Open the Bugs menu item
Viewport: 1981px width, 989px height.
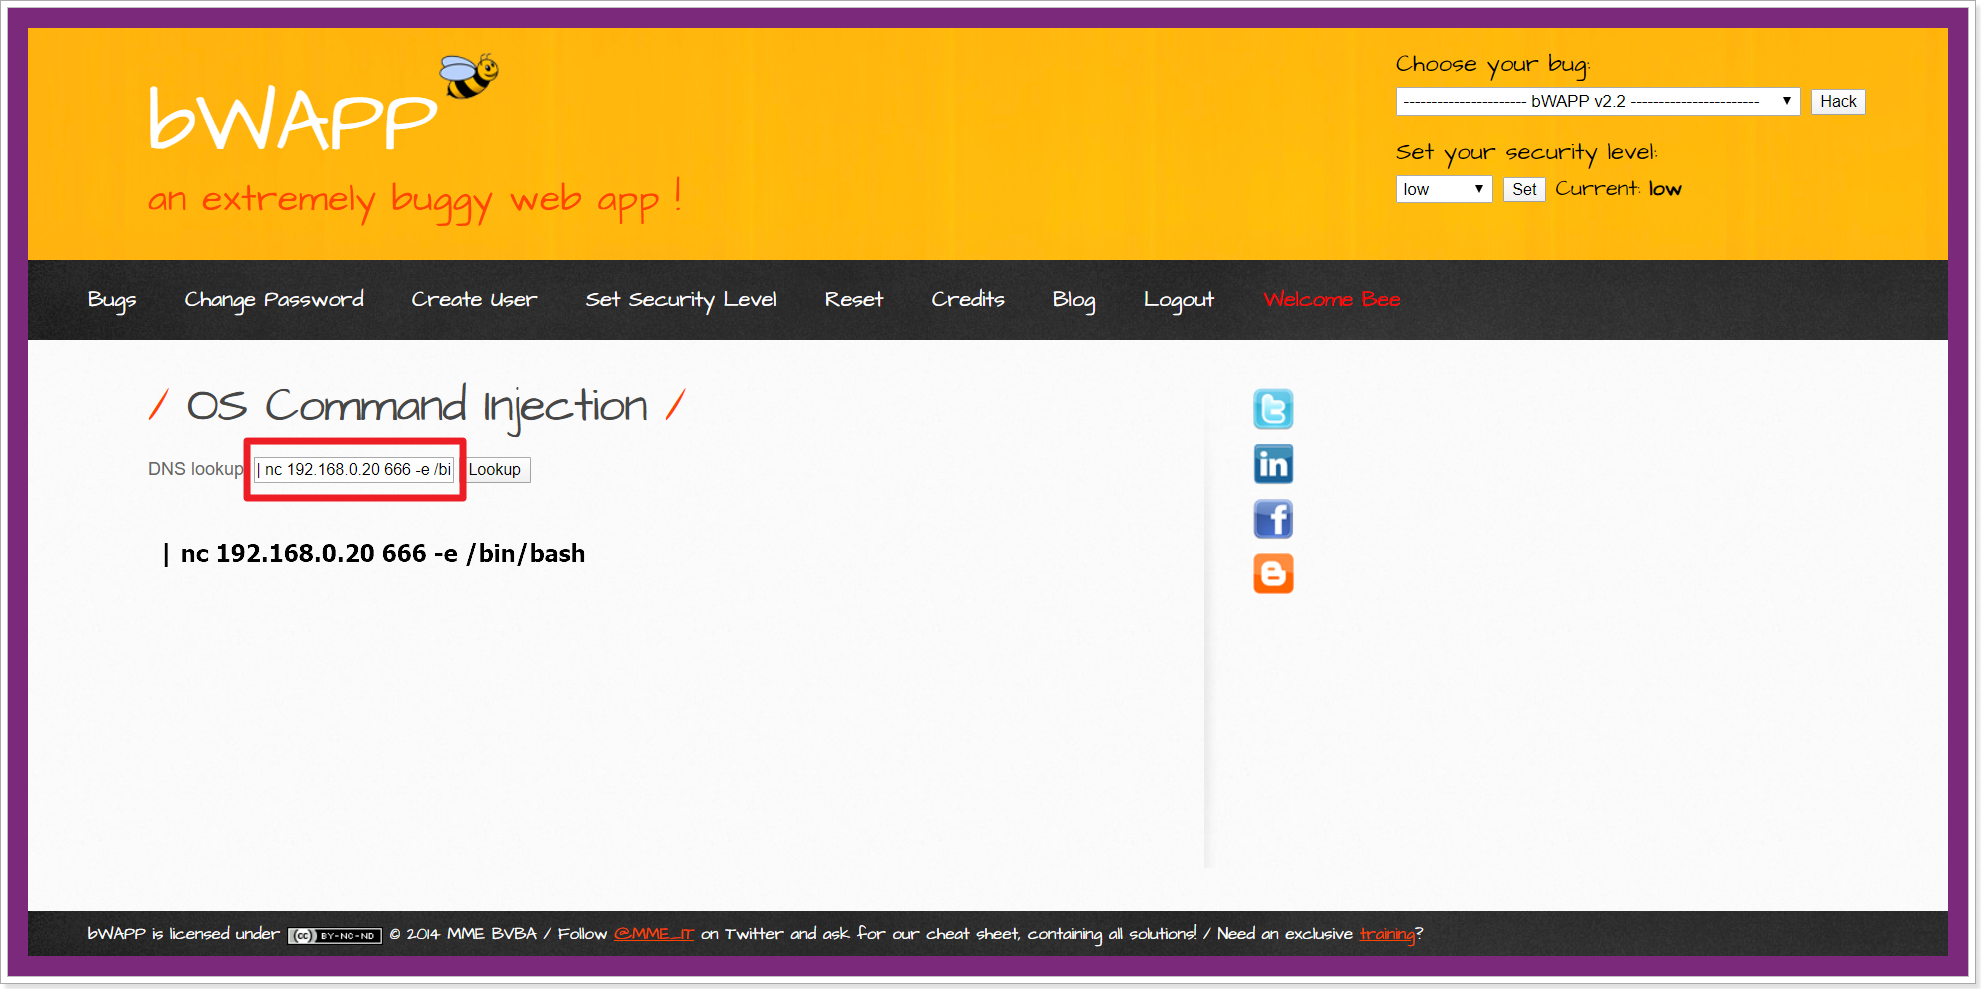click(112, 300)
